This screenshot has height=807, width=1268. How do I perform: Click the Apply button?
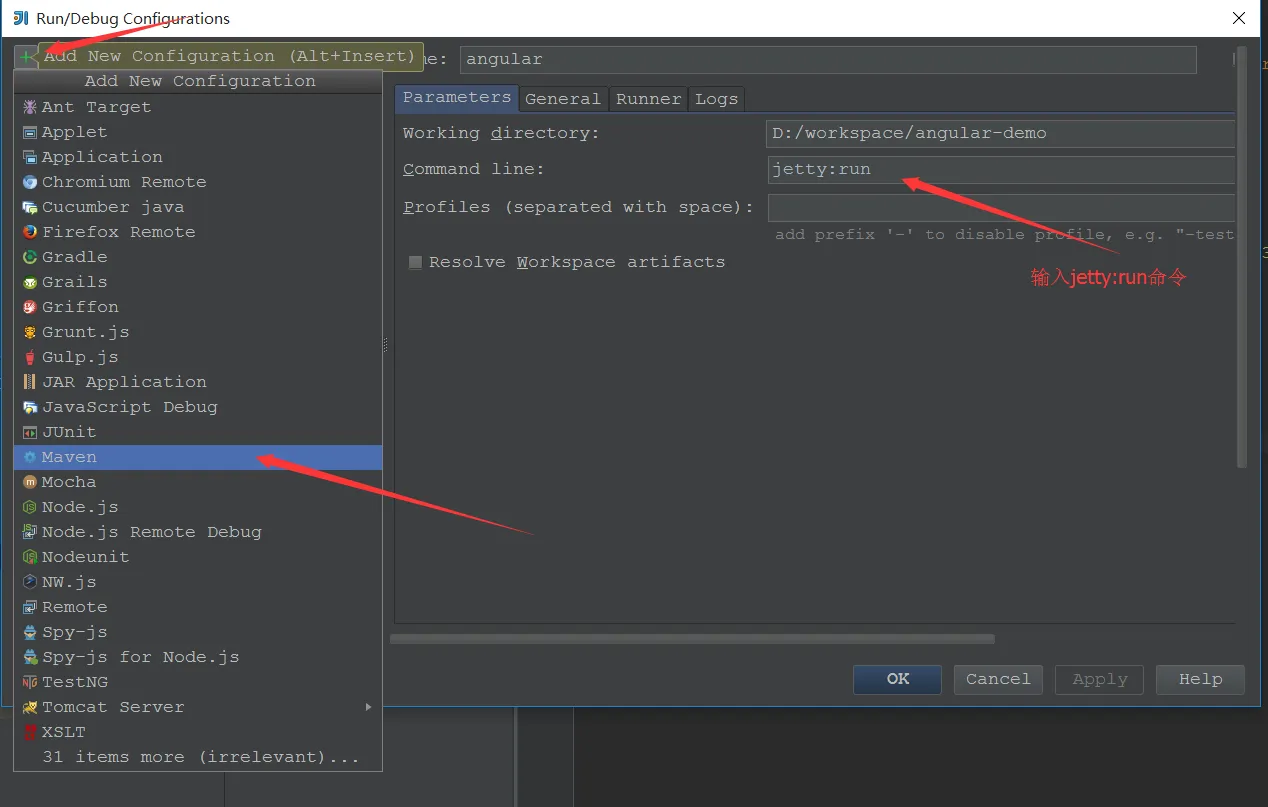pos(1100,679)
